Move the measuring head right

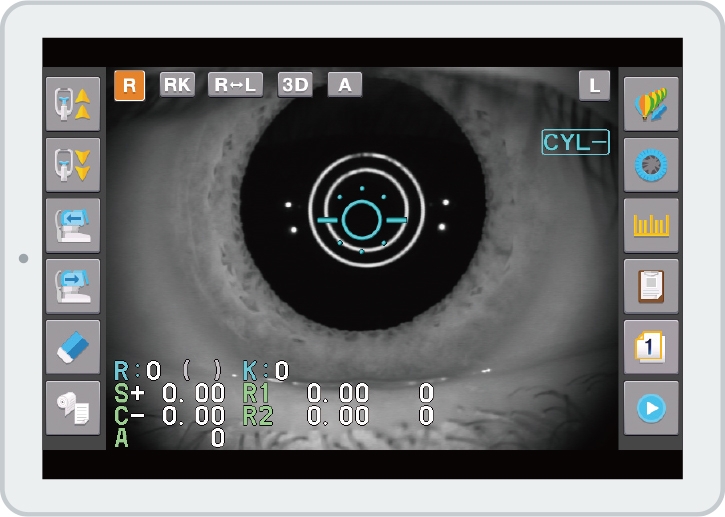[x=73, y=286]
